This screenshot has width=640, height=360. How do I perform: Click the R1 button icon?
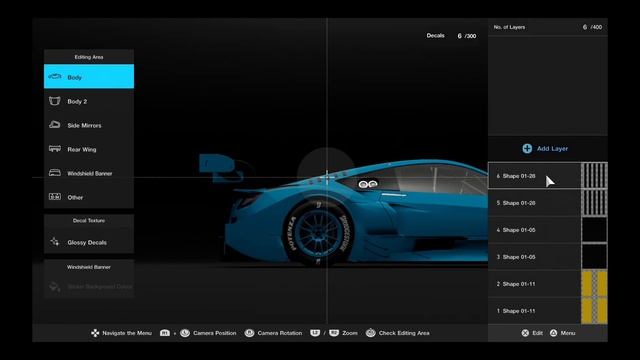click(x=165, y=333)
